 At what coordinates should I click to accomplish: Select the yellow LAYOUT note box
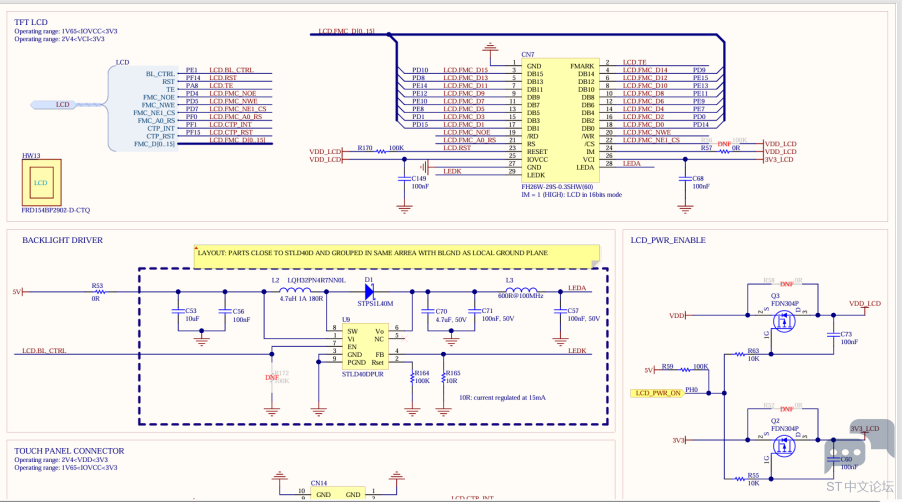point(397,257)
